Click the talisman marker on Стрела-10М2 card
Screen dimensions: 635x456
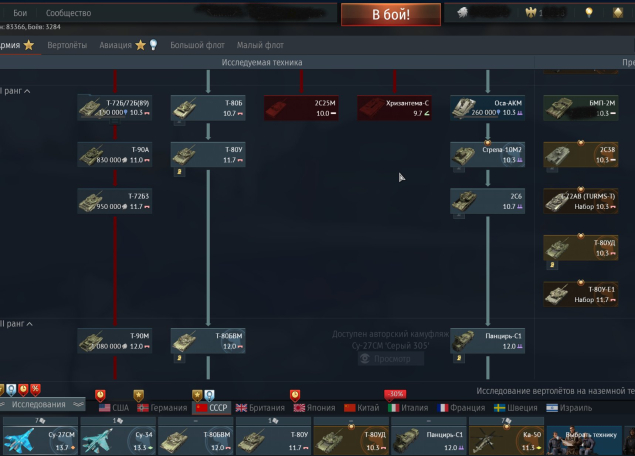tap(488, 143)
